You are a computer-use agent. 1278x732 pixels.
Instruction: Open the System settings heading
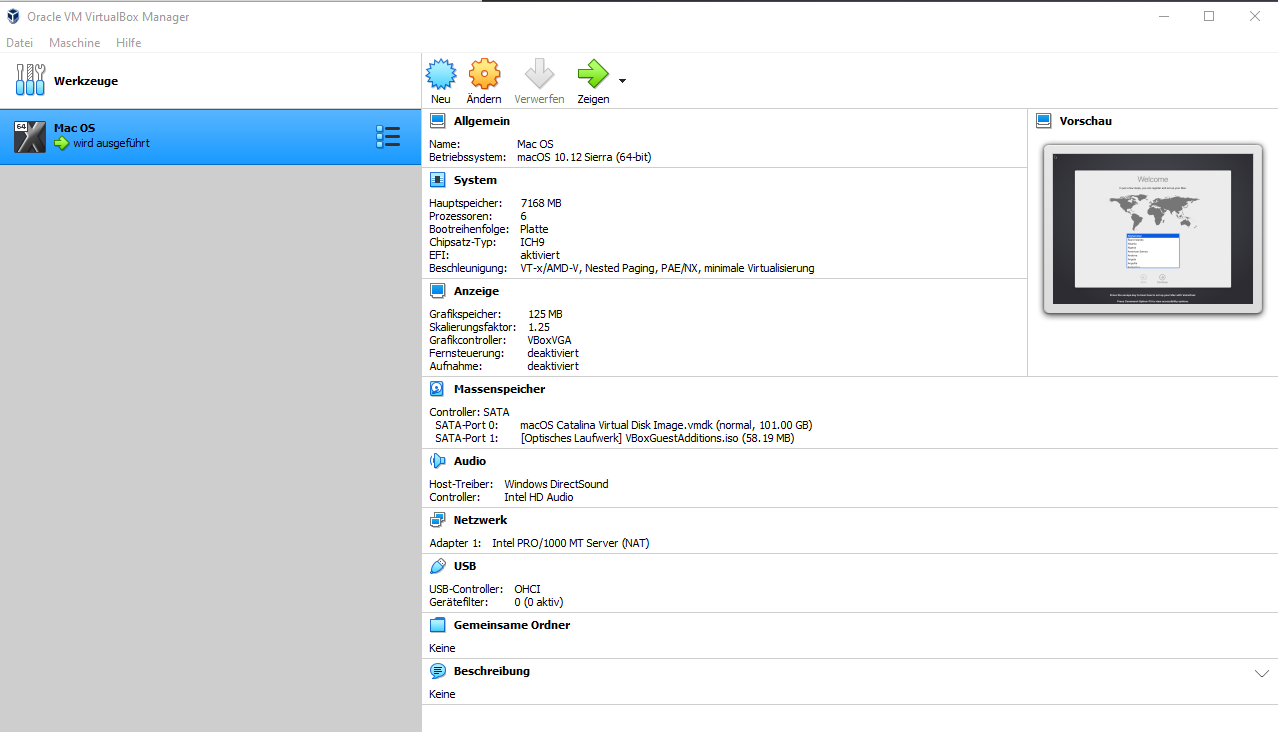pos(475,180)
